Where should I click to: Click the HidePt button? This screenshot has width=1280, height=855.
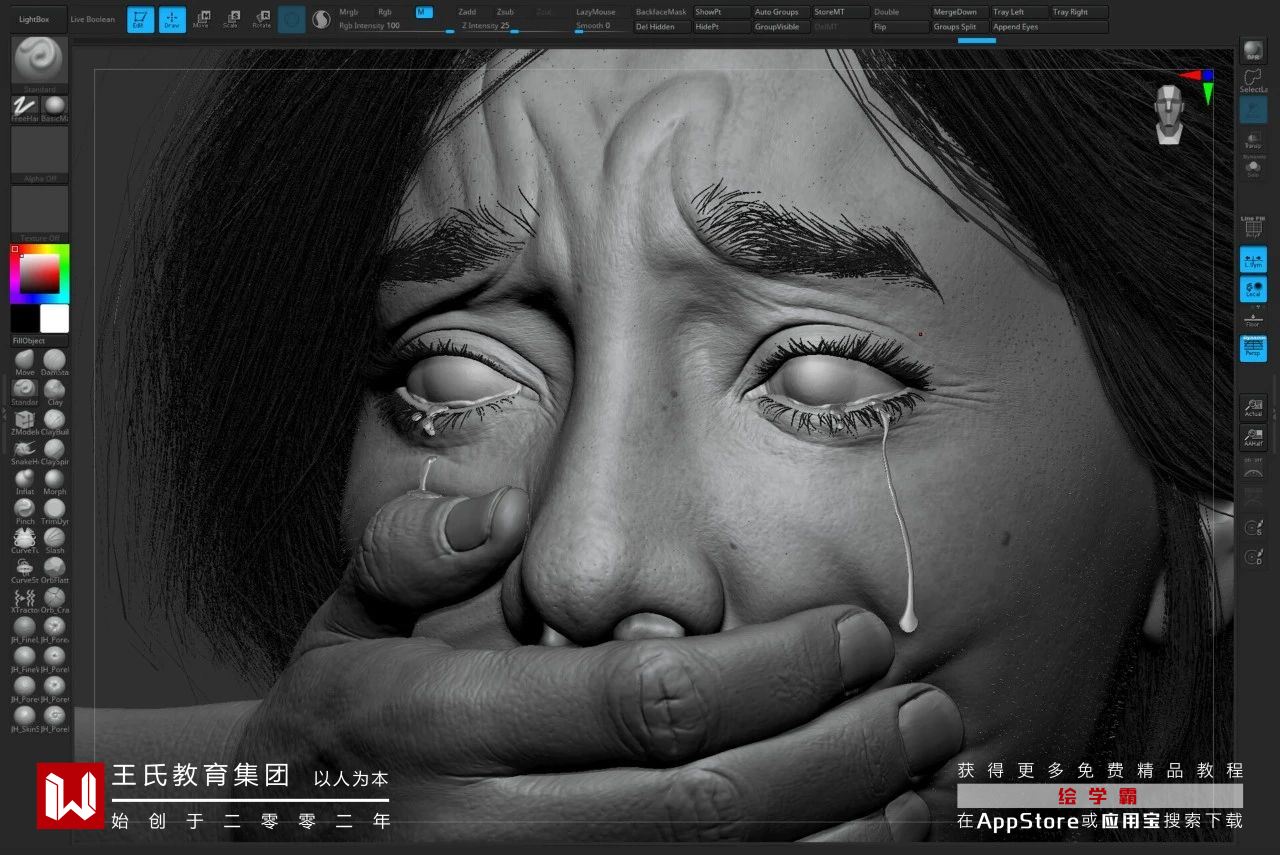(x=721, y=27)
